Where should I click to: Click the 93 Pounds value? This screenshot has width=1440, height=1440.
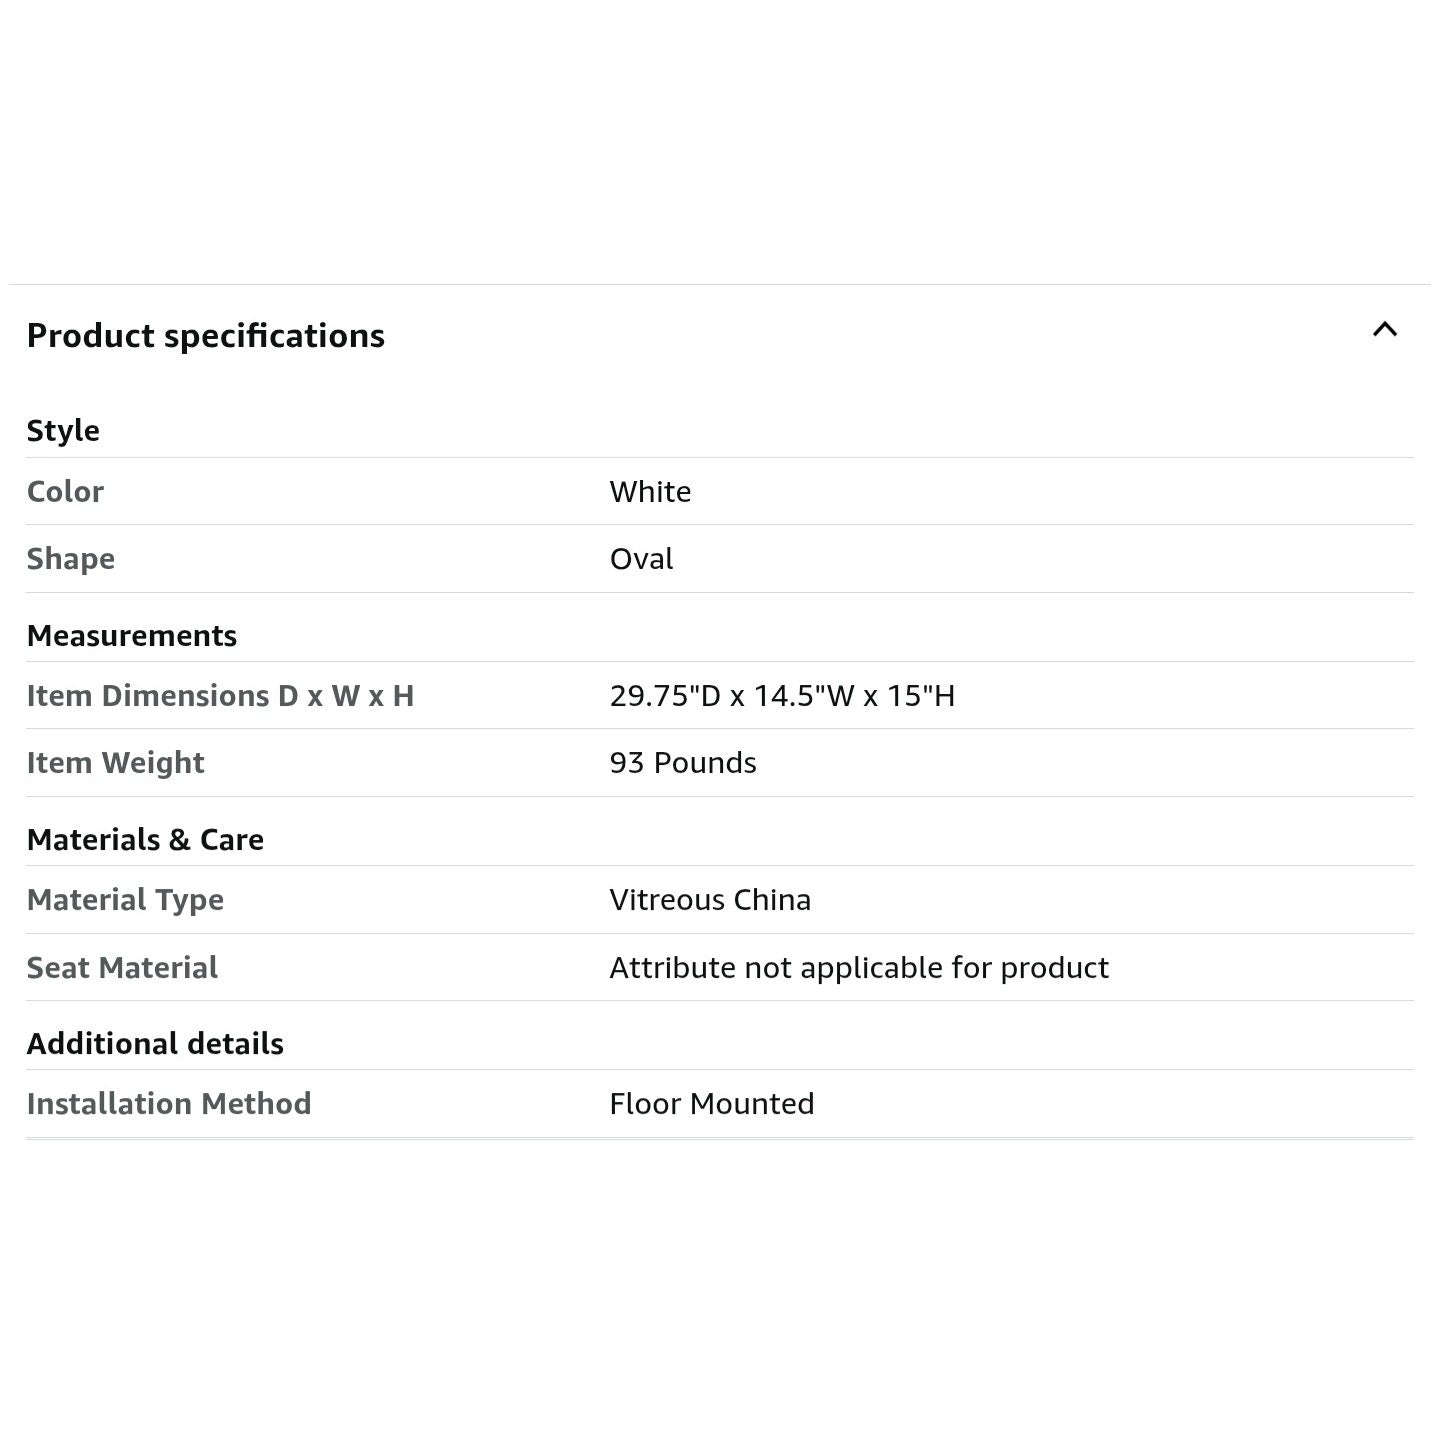pyautogui.click(x=683, y=763)
